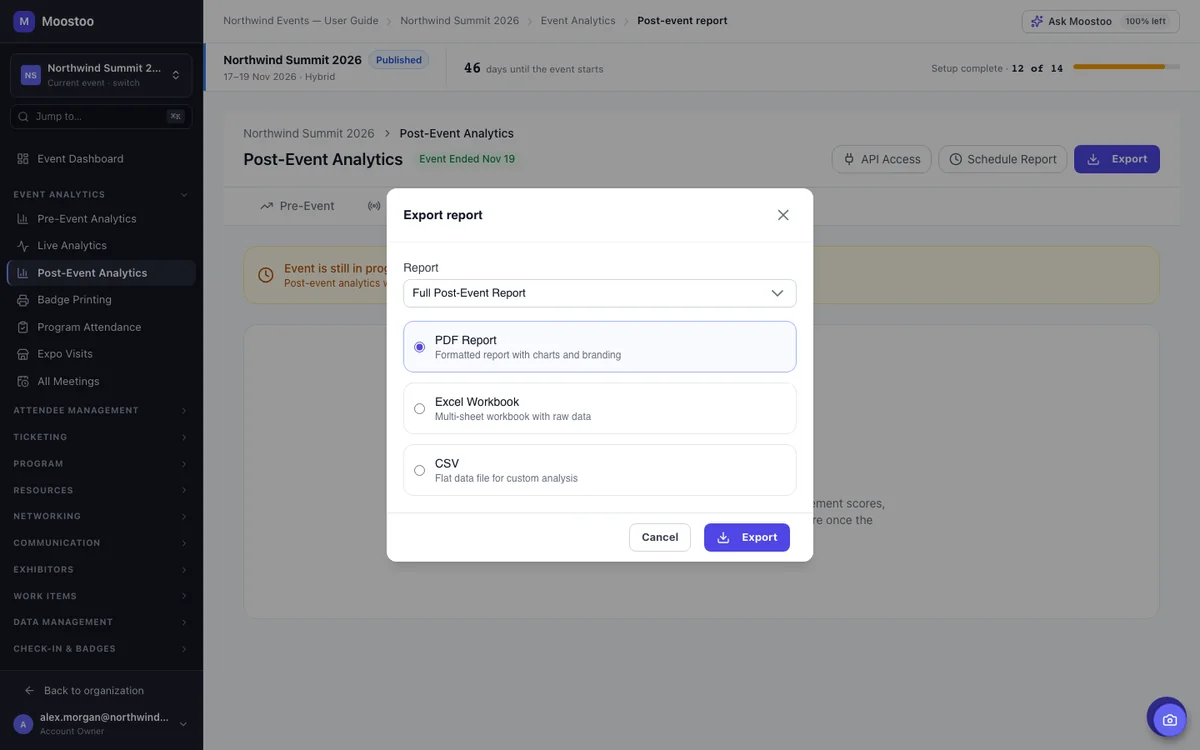Click the Expo Visits store icon

[x=23, y=354]
